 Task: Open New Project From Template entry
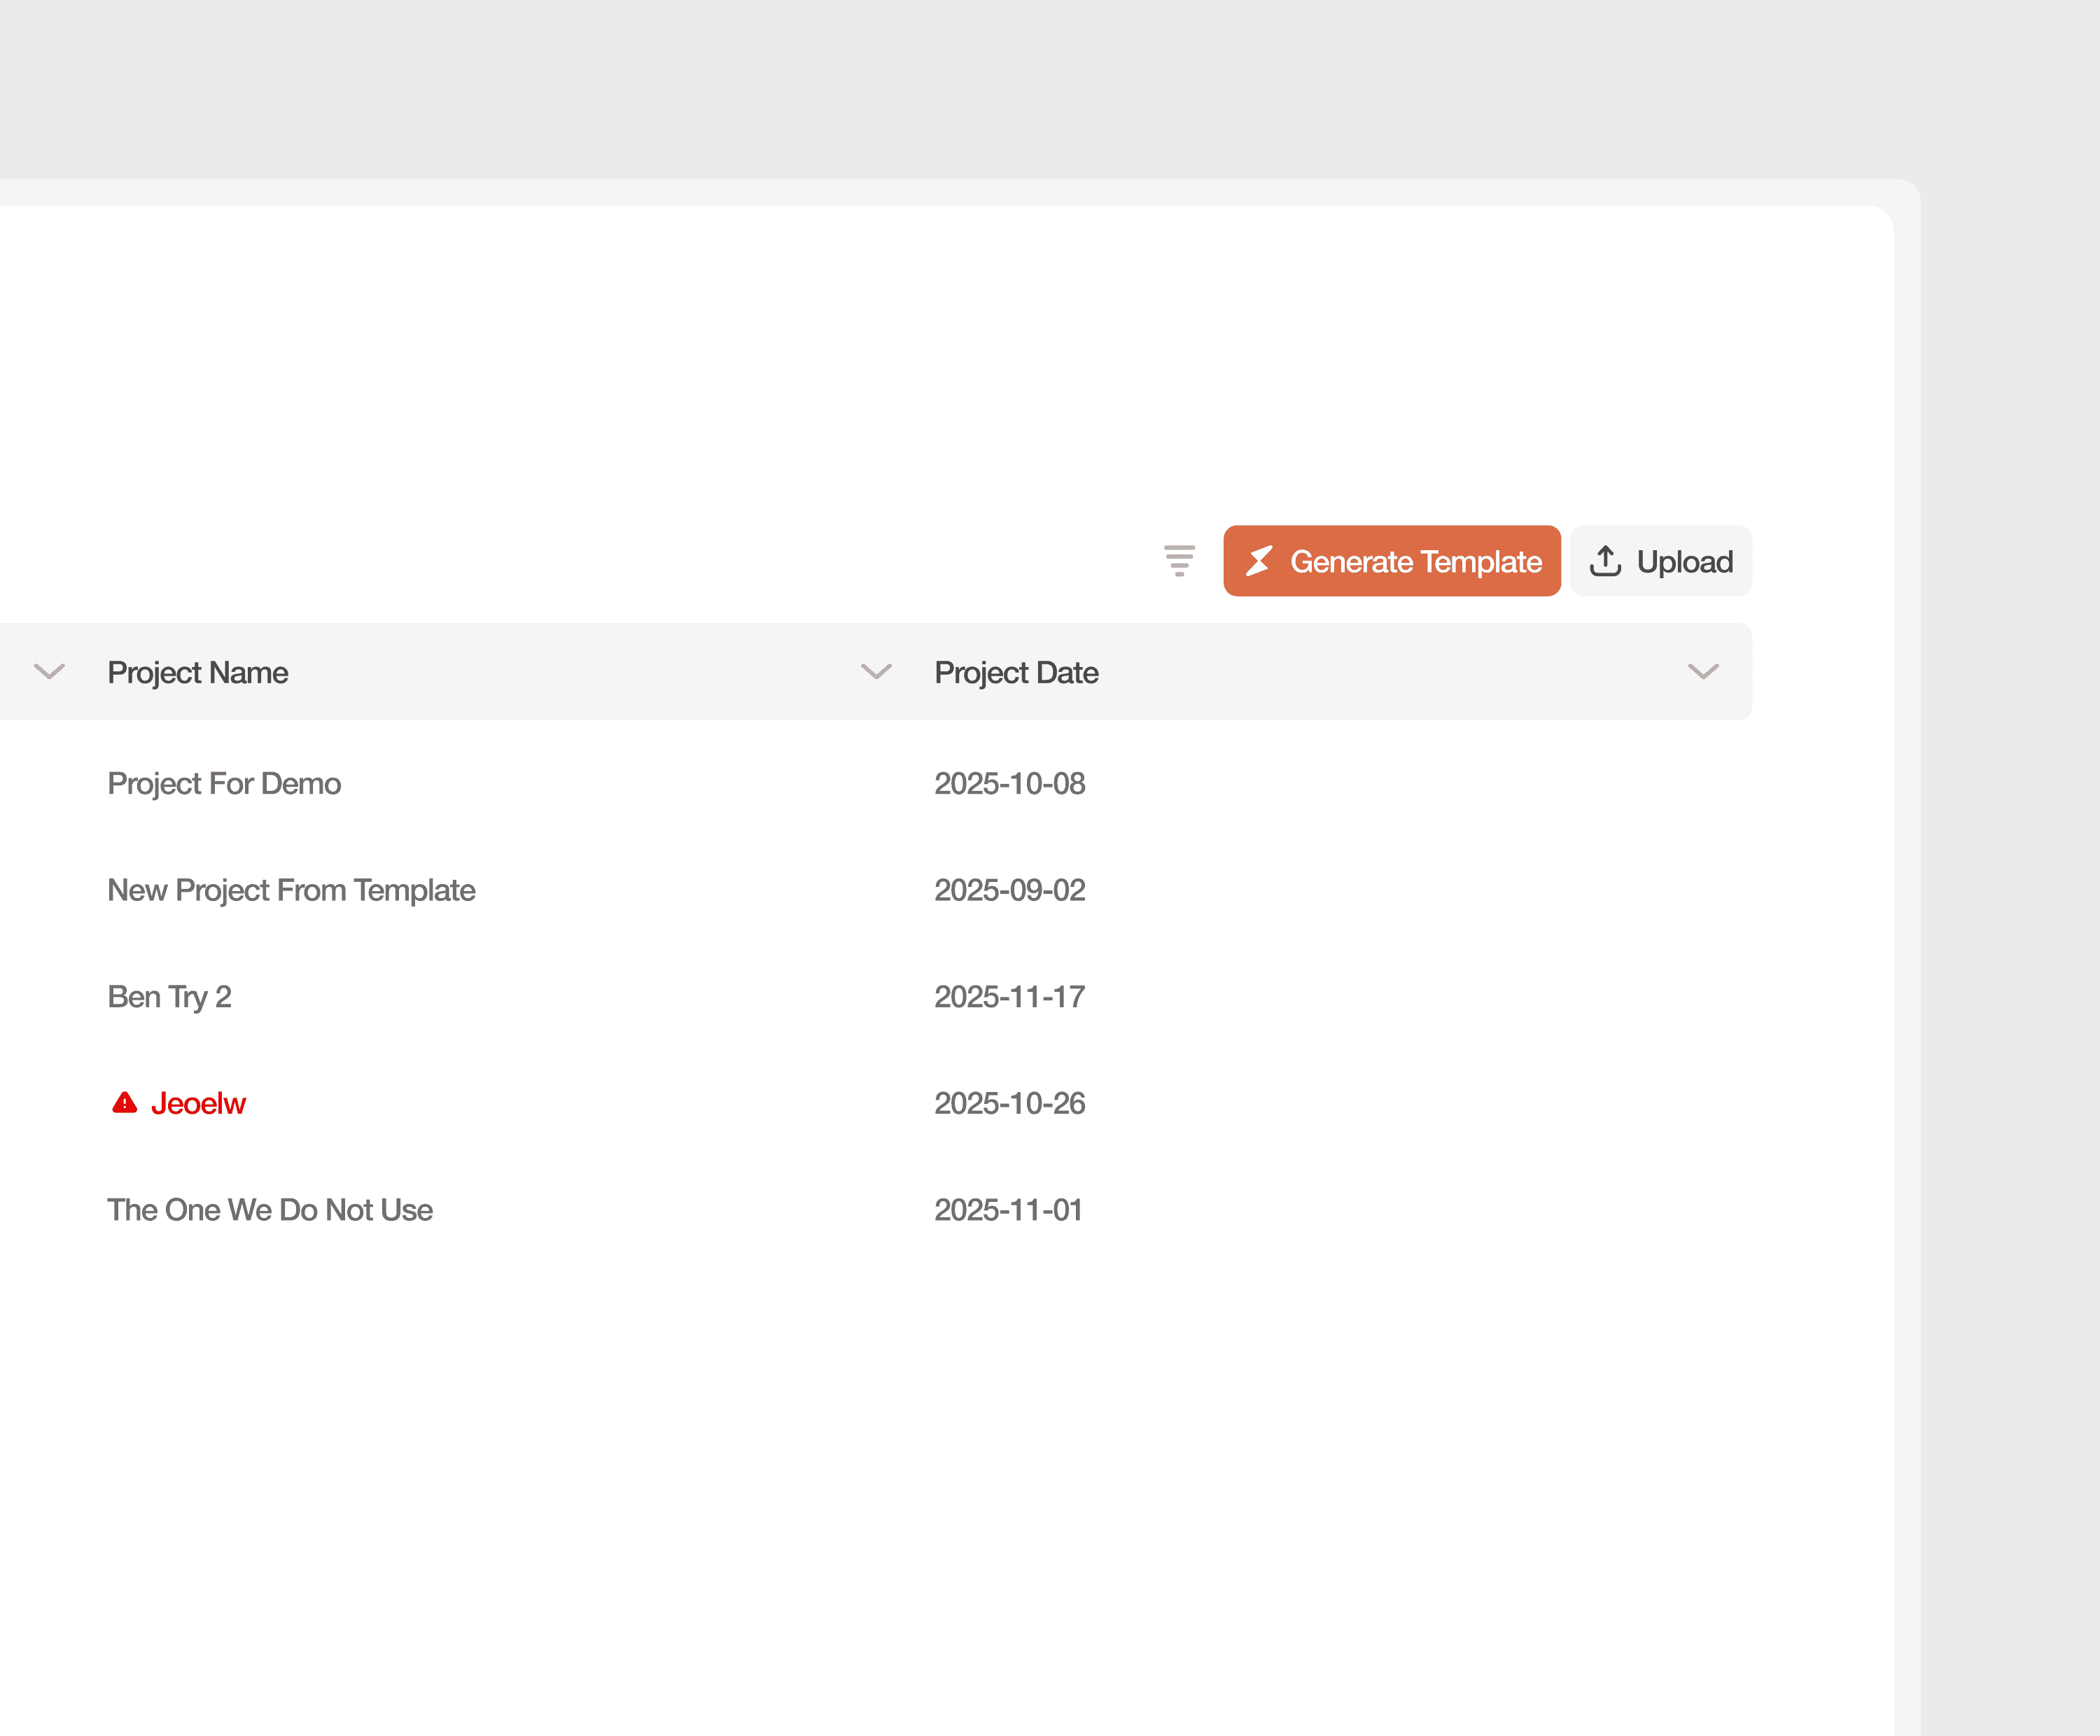[291, 890]
